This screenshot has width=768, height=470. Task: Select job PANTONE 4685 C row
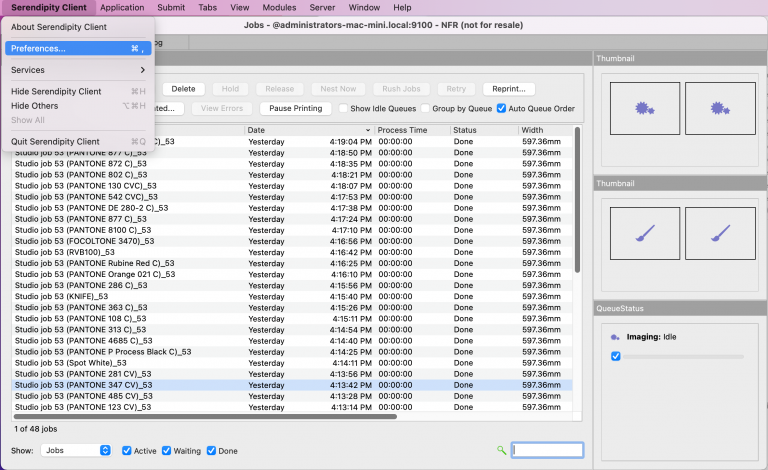[292, 341]
